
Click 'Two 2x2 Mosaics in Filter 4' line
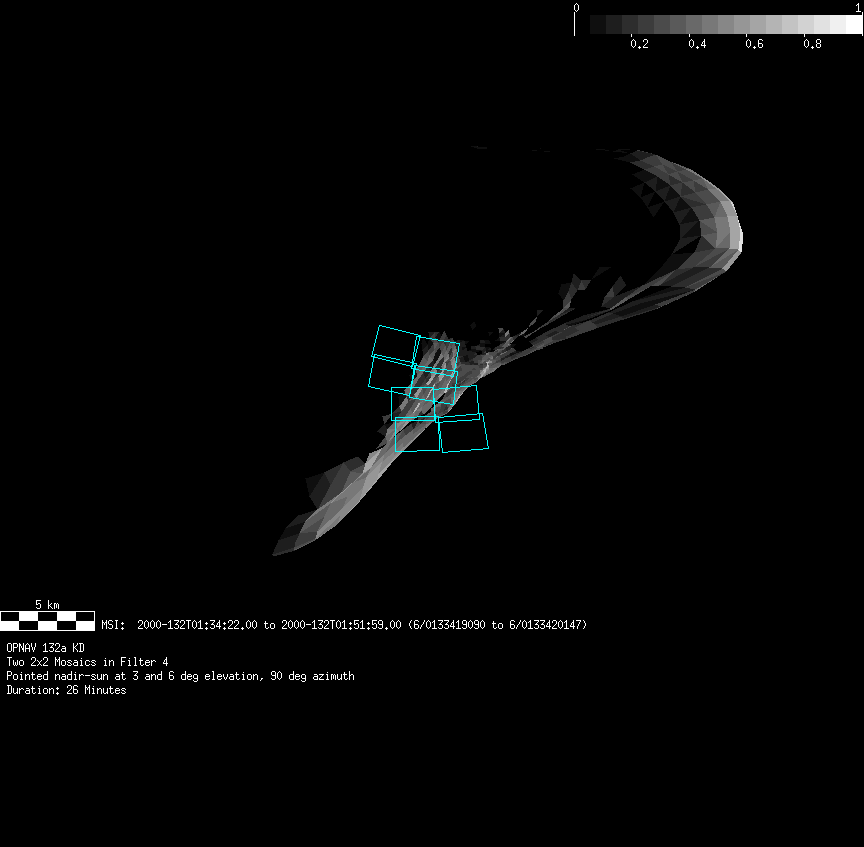pos(87,662)
